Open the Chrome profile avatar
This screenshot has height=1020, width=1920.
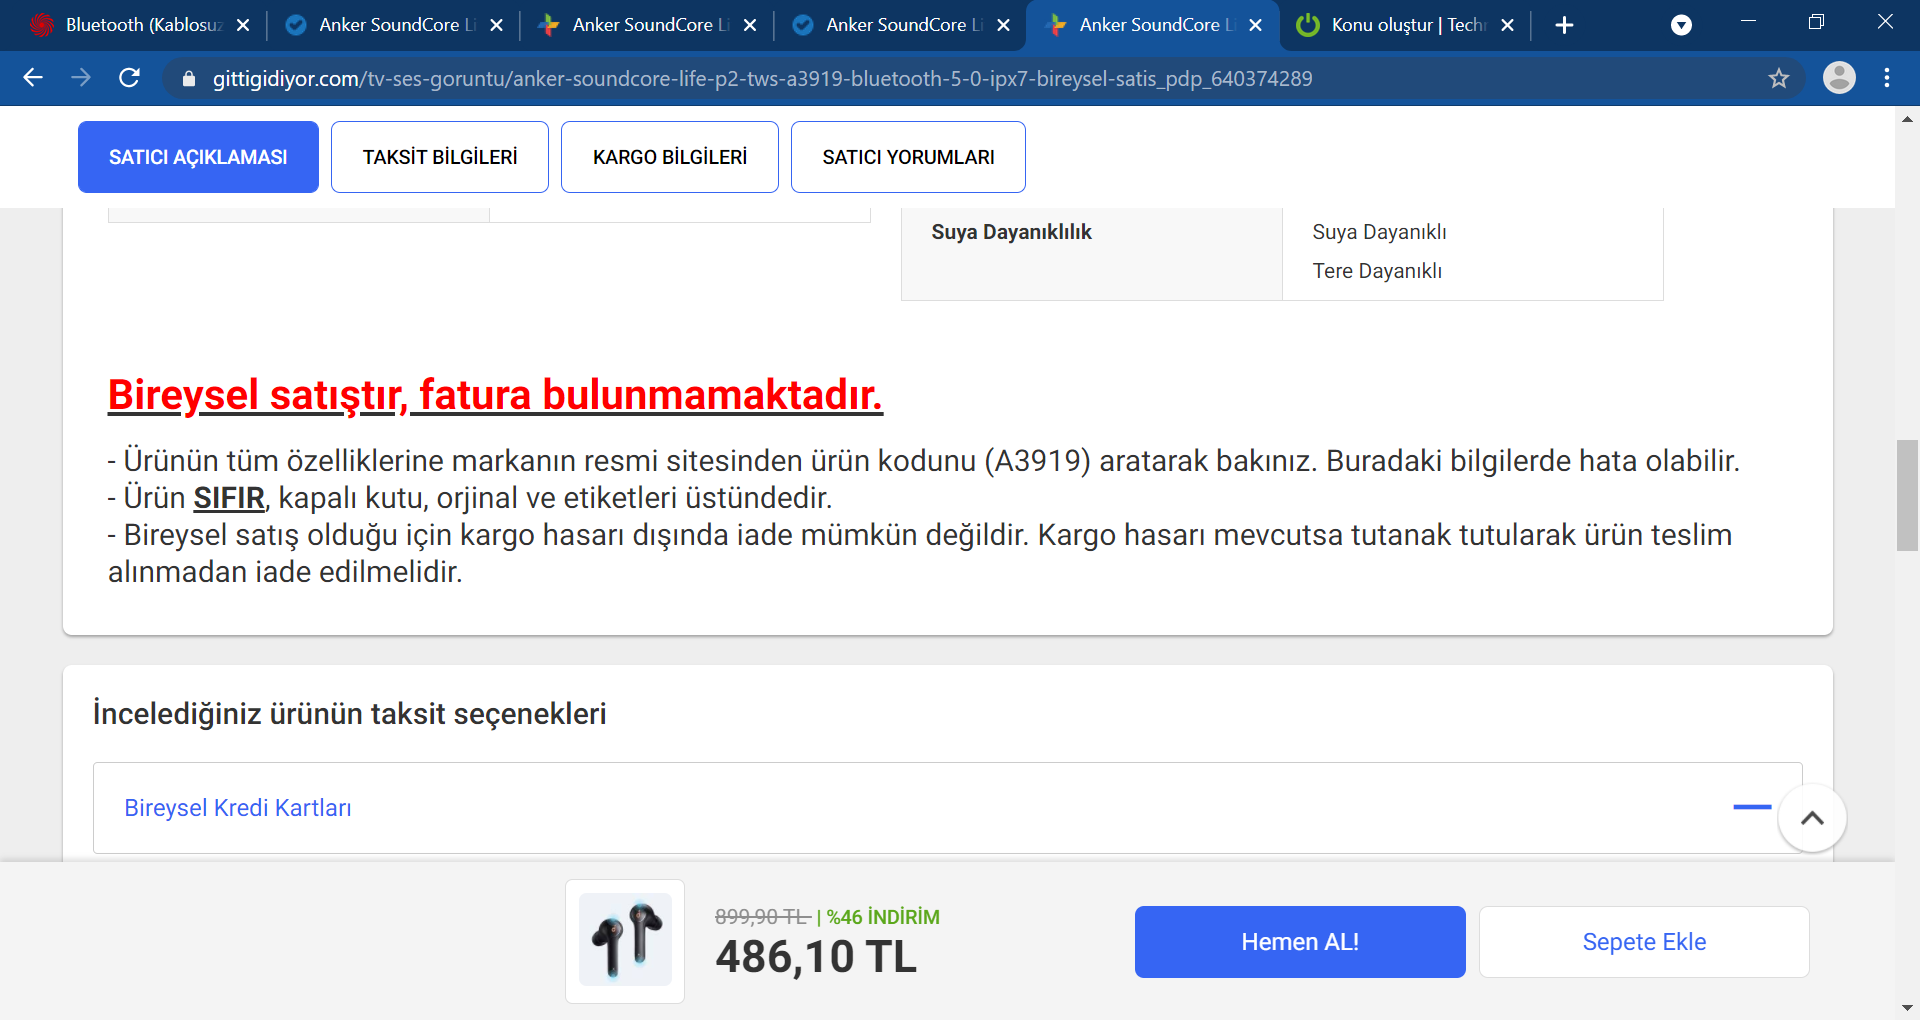pyautogui.click(x=1839, y=78)
